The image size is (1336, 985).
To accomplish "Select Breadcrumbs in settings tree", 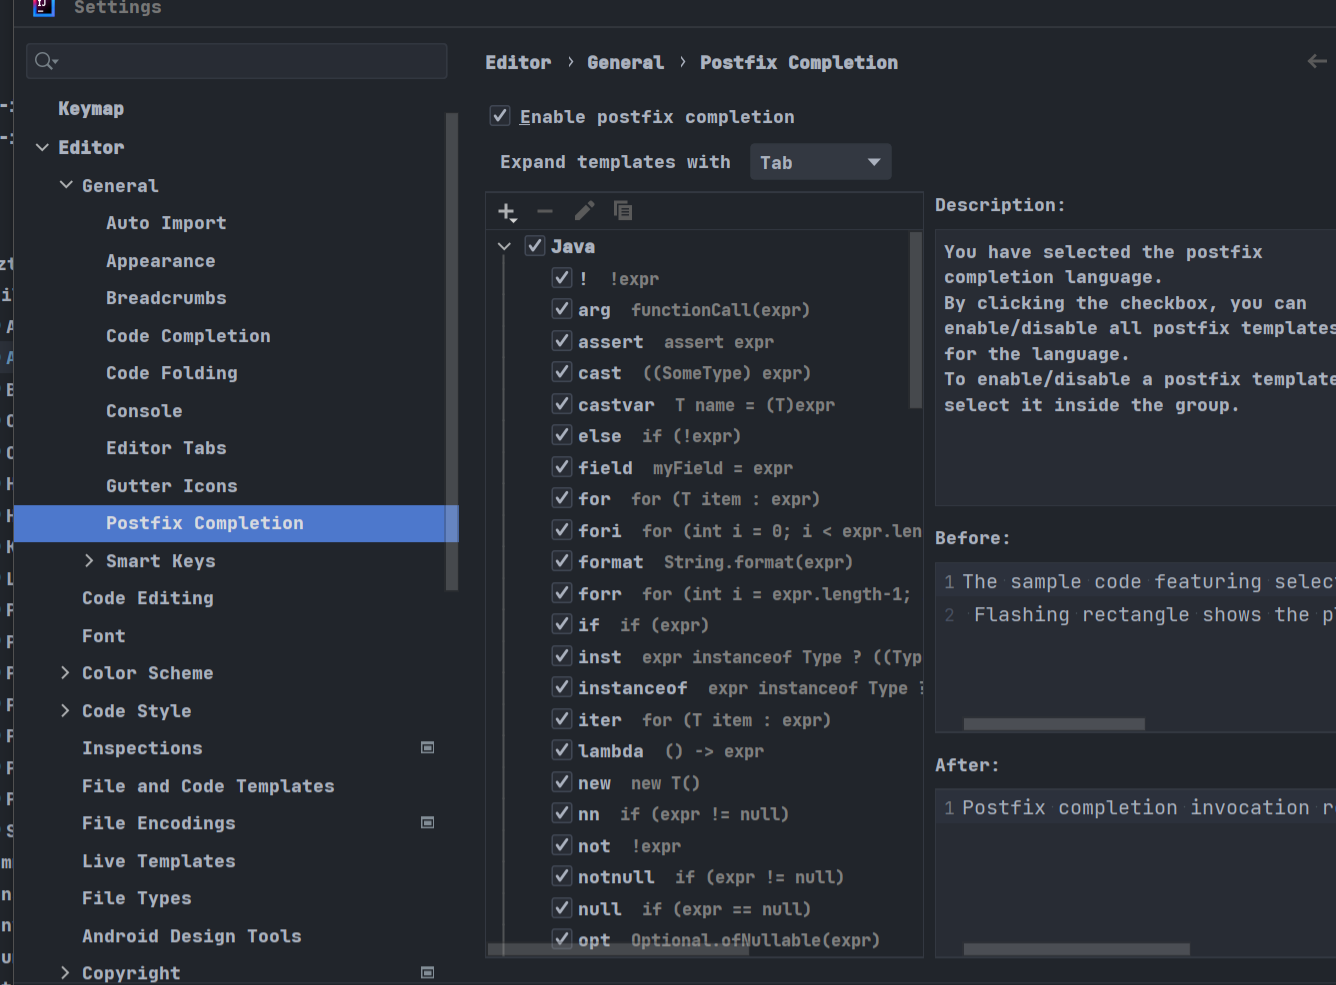I will (166, 298).
